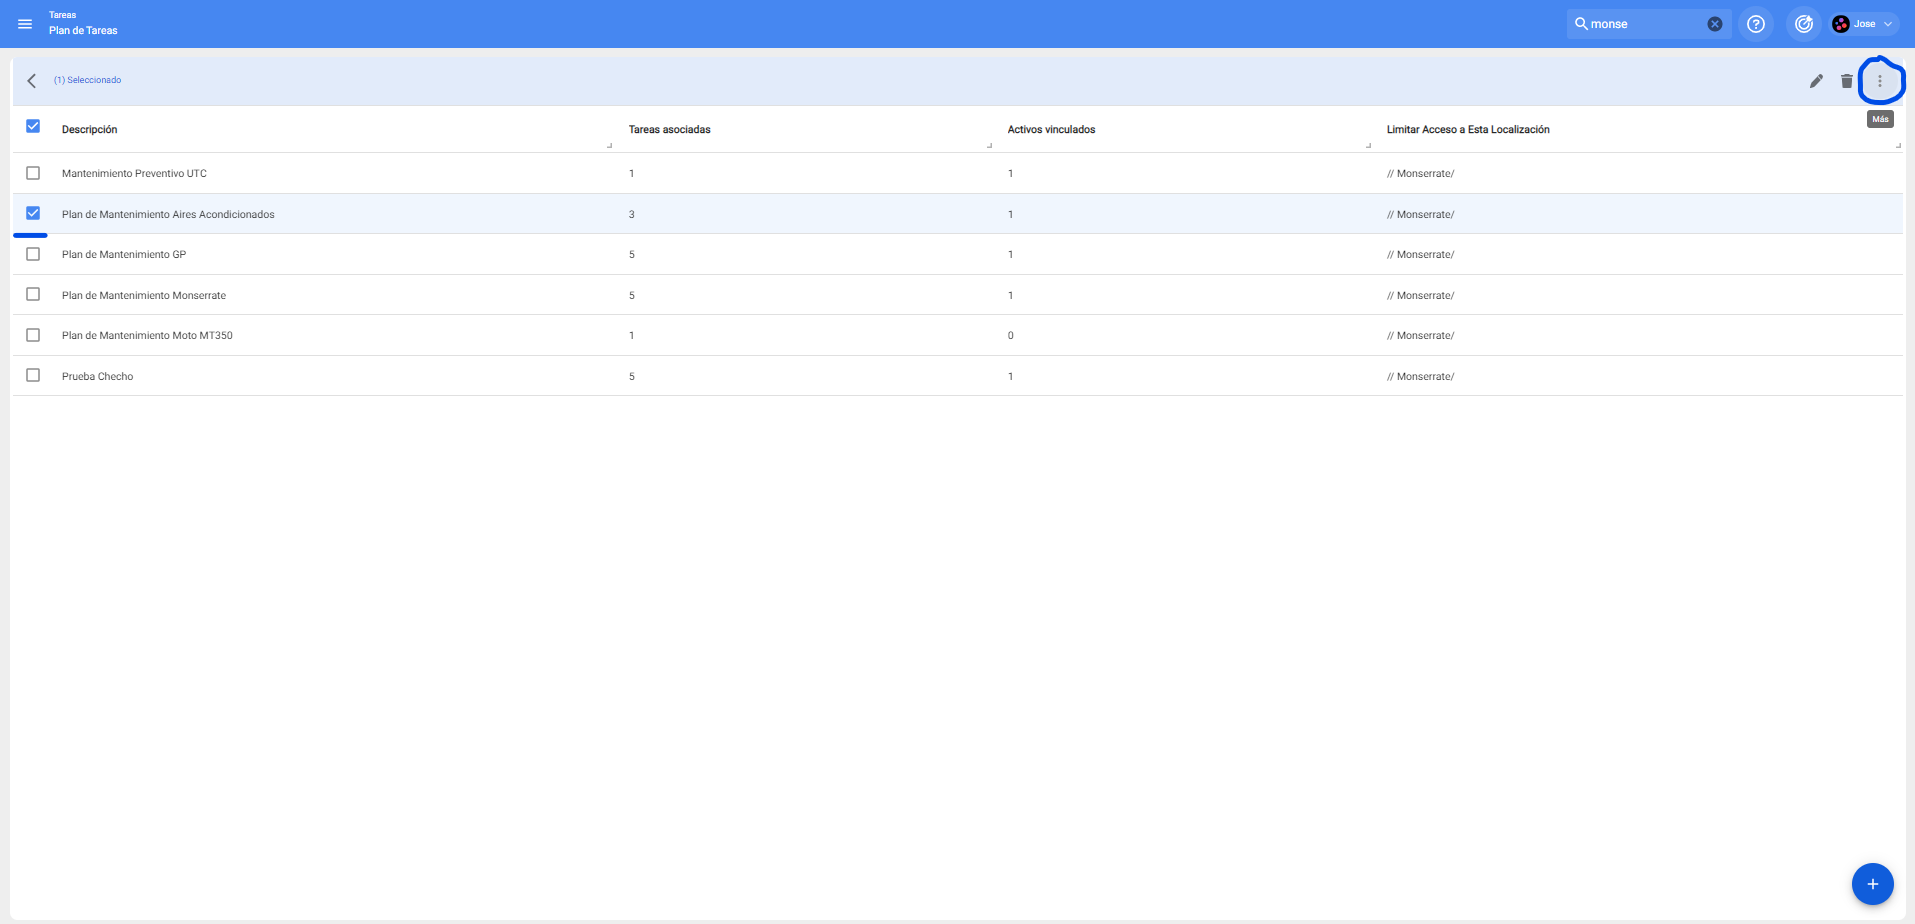Click the Activos vinculados column header
The image size is (1915, 924).
1051,130
